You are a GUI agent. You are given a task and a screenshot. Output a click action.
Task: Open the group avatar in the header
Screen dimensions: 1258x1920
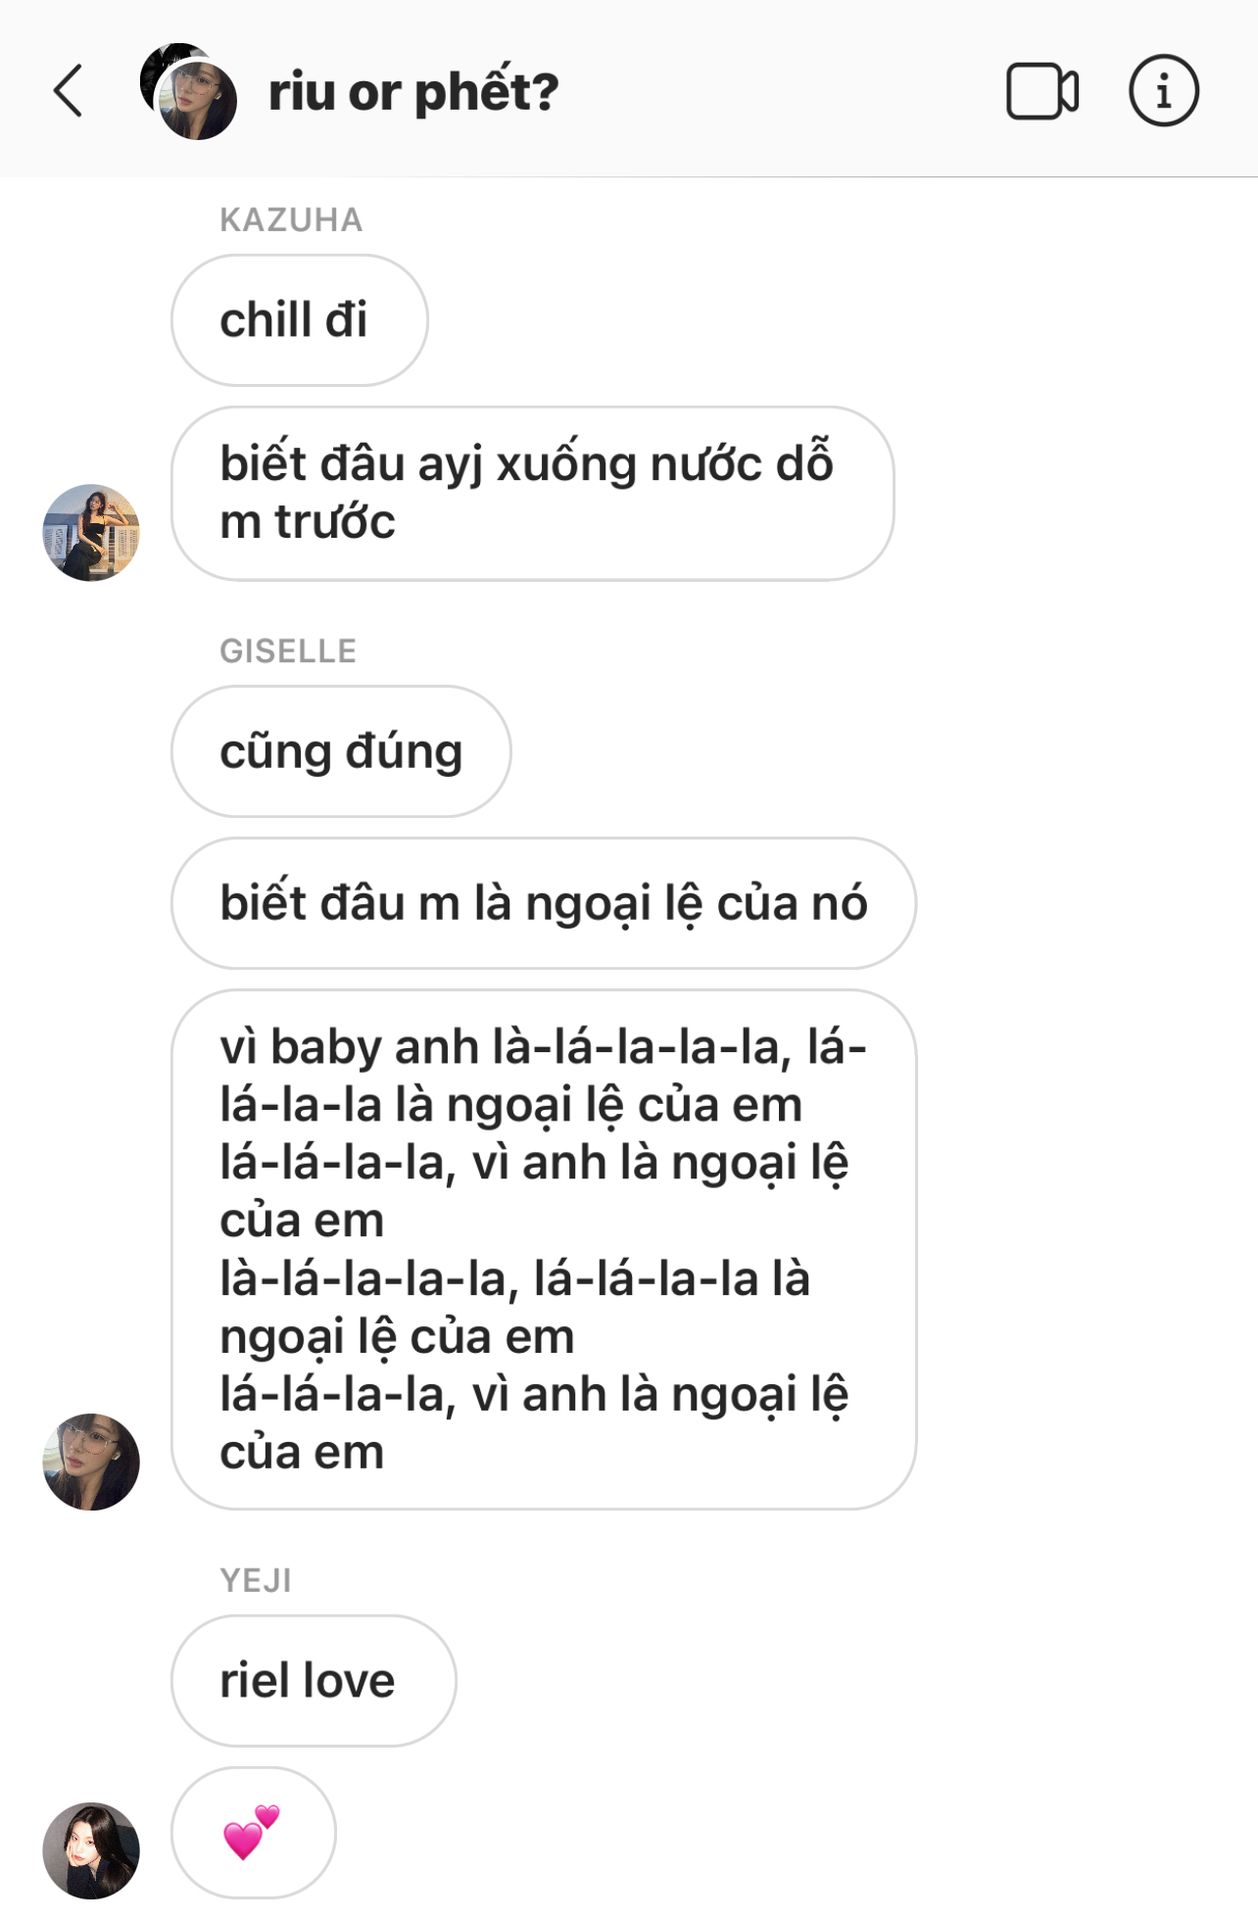189,91
